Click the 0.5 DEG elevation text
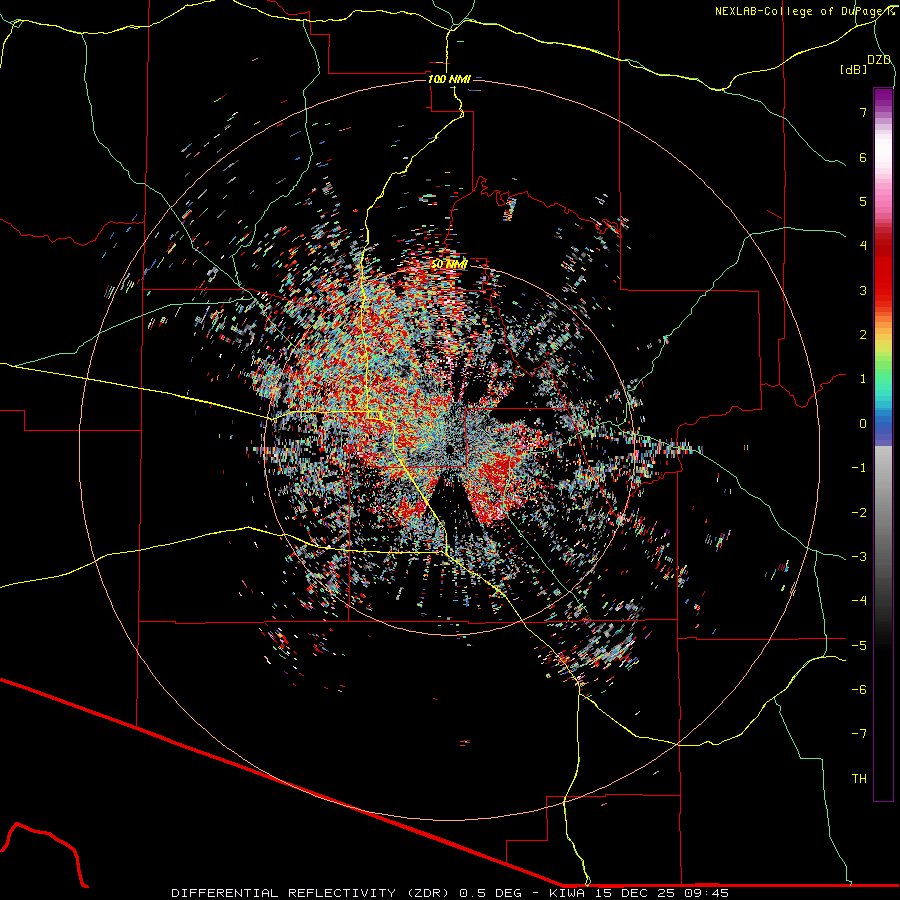Viewport: 900px width, 900px height. (491, 893)
